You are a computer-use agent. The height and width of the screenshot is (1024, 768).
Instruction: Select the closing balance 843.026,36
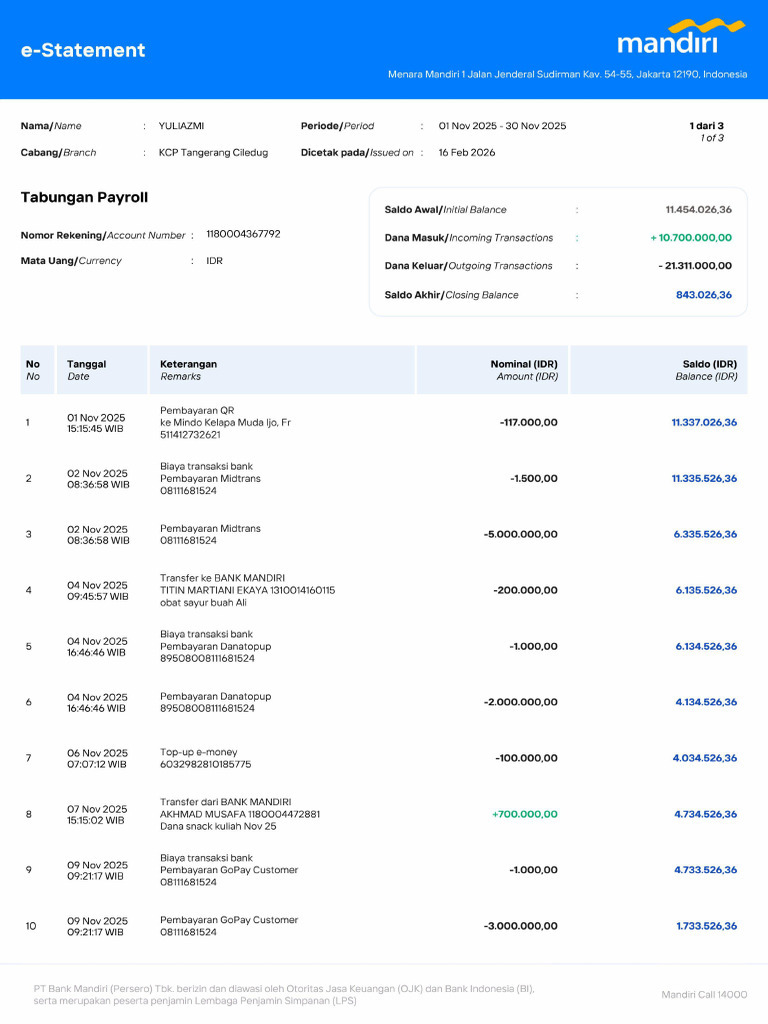pyautogui.click(x=704, y=295)
